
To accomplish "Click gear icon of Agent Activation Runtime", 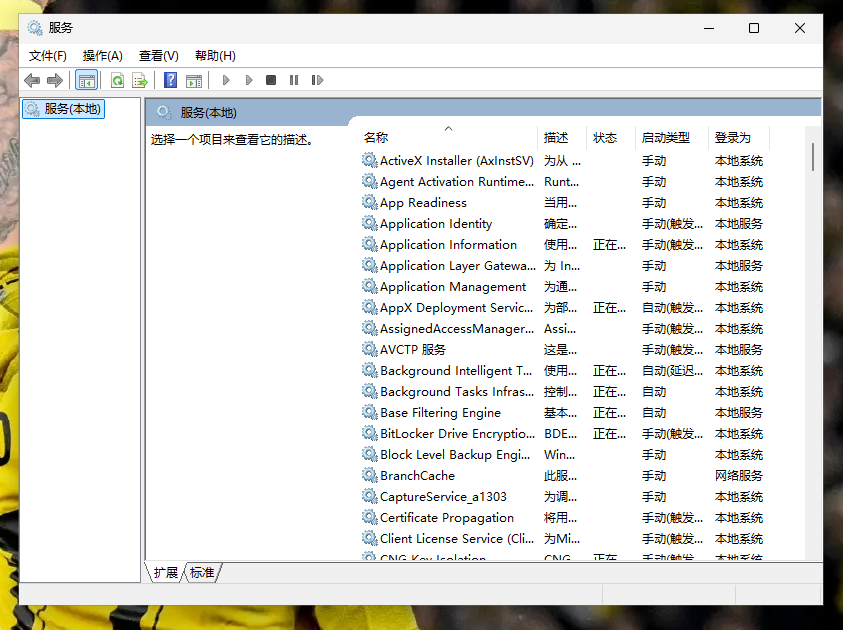I will [x=369, y=181].
